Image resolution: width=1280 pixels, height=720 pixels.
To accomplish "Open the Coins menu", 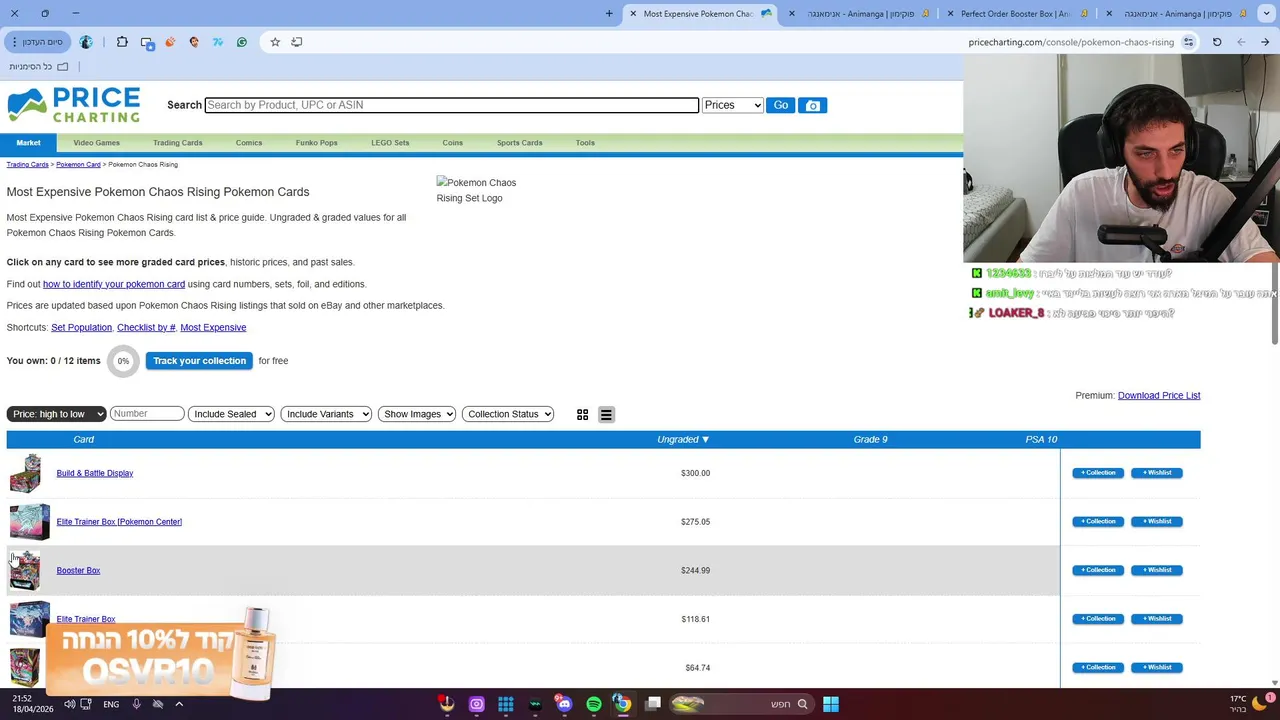I will coord(453,143).
